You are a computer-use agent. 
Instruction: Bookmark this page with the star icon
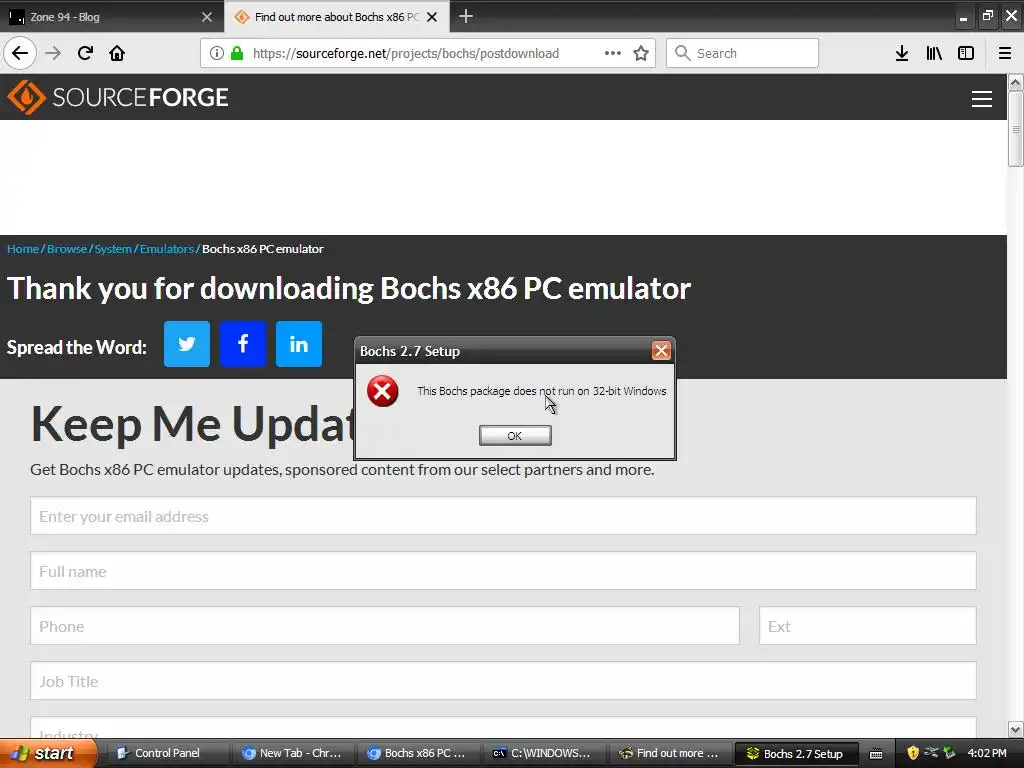pos(641,53)
